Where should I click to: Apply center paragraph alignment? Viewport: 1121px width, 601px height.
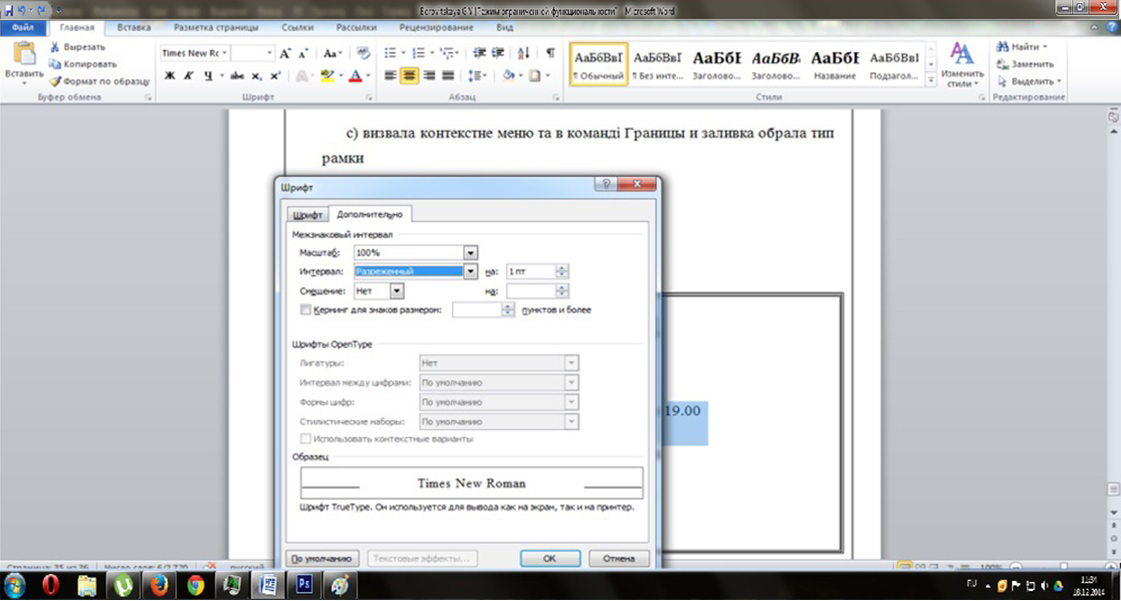click(409, 75)
